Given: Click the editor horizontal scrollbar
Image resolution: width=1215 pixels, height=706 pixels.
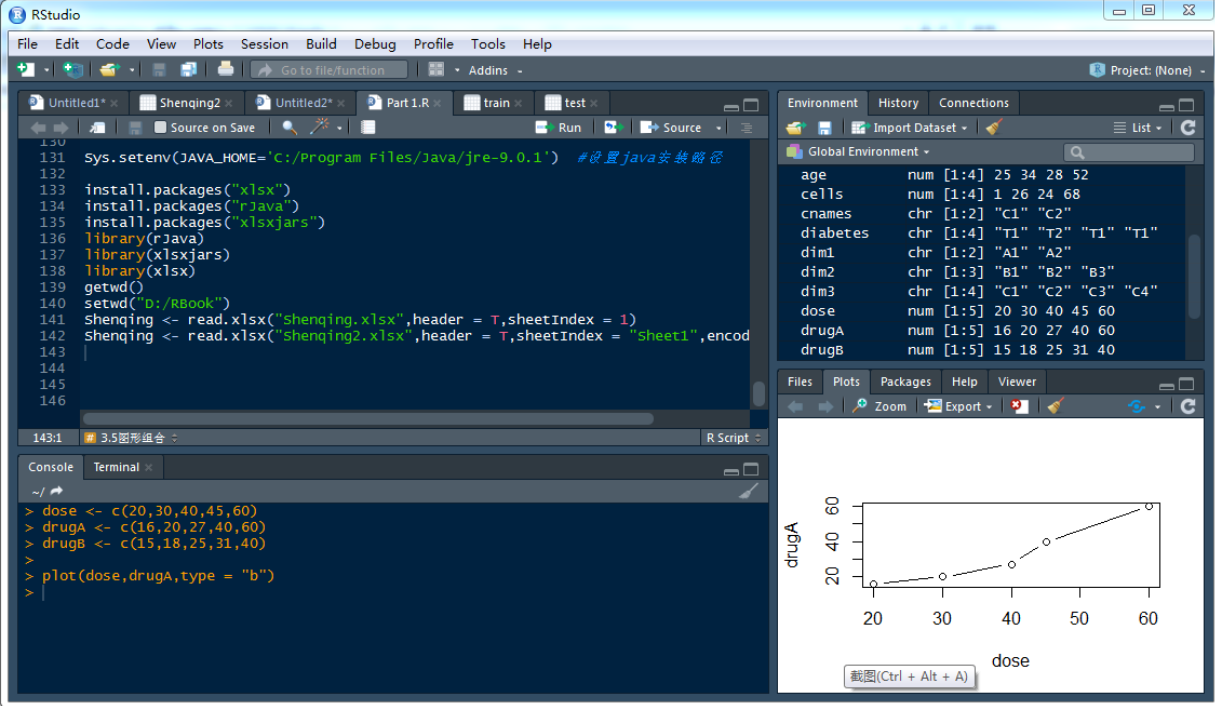Looking at the screenshot, I should pyautogui.click(x=367, y=419).
